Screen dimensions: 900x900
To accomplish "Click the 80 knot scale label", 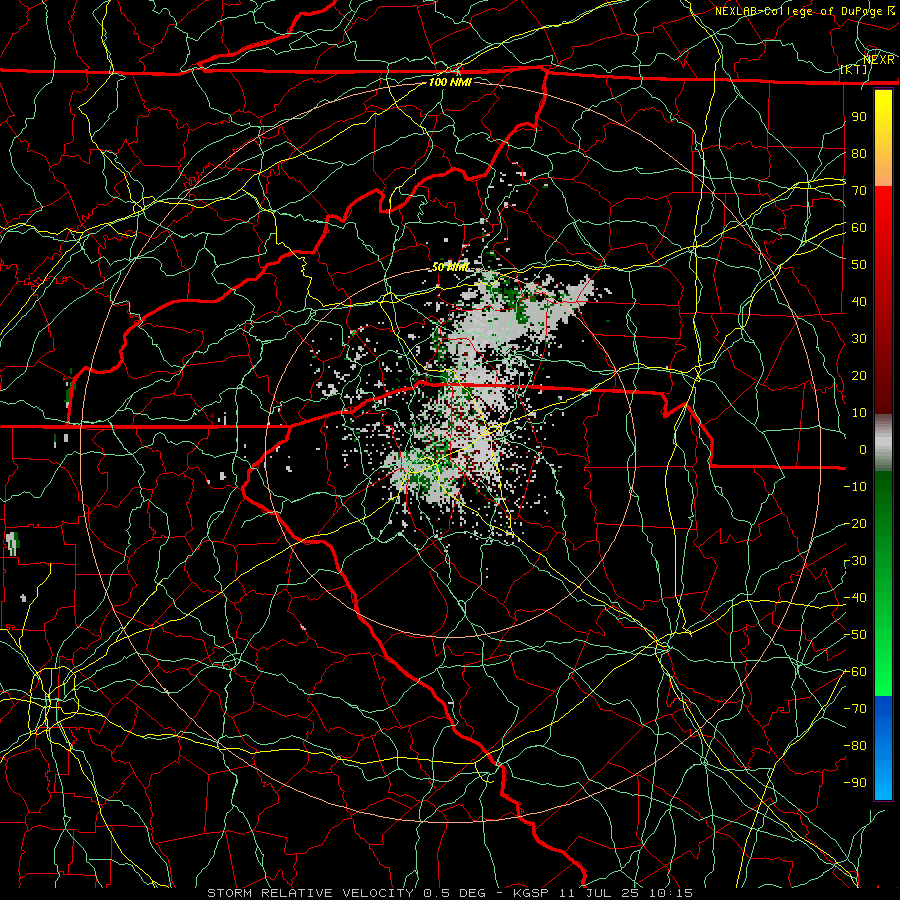I will click(x=859, y=153).
